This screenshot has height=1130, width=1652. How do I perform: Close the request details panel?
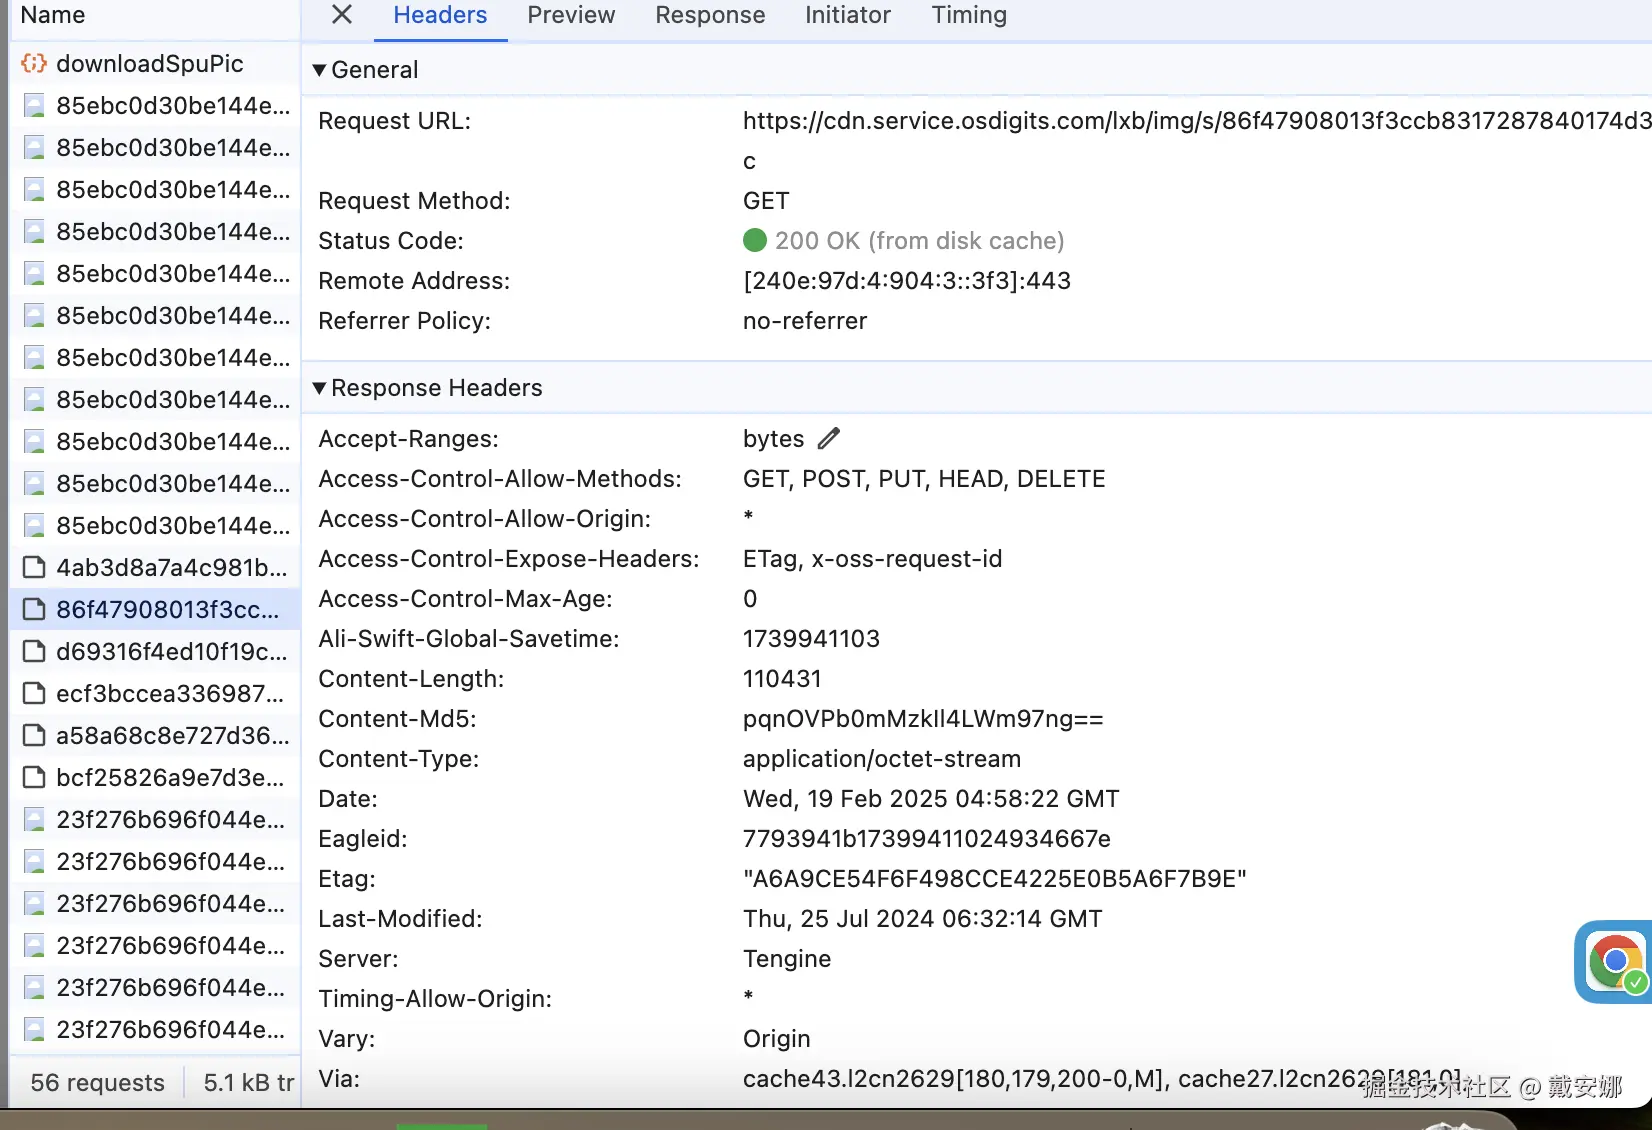342,15
